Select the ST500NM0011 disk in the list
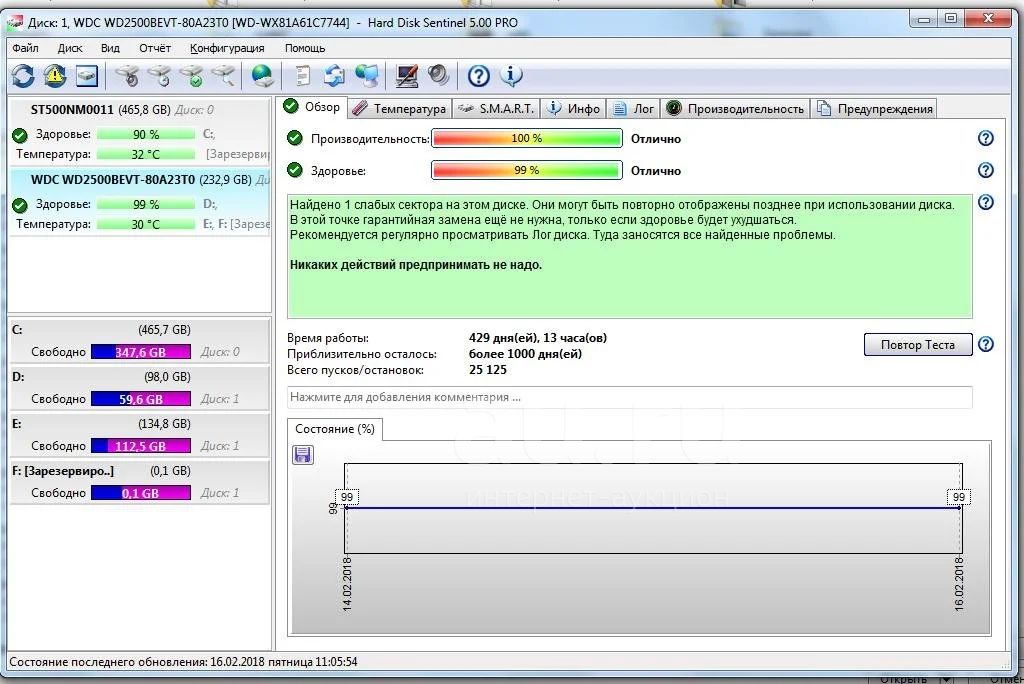1024x684 pixels. 140,132
